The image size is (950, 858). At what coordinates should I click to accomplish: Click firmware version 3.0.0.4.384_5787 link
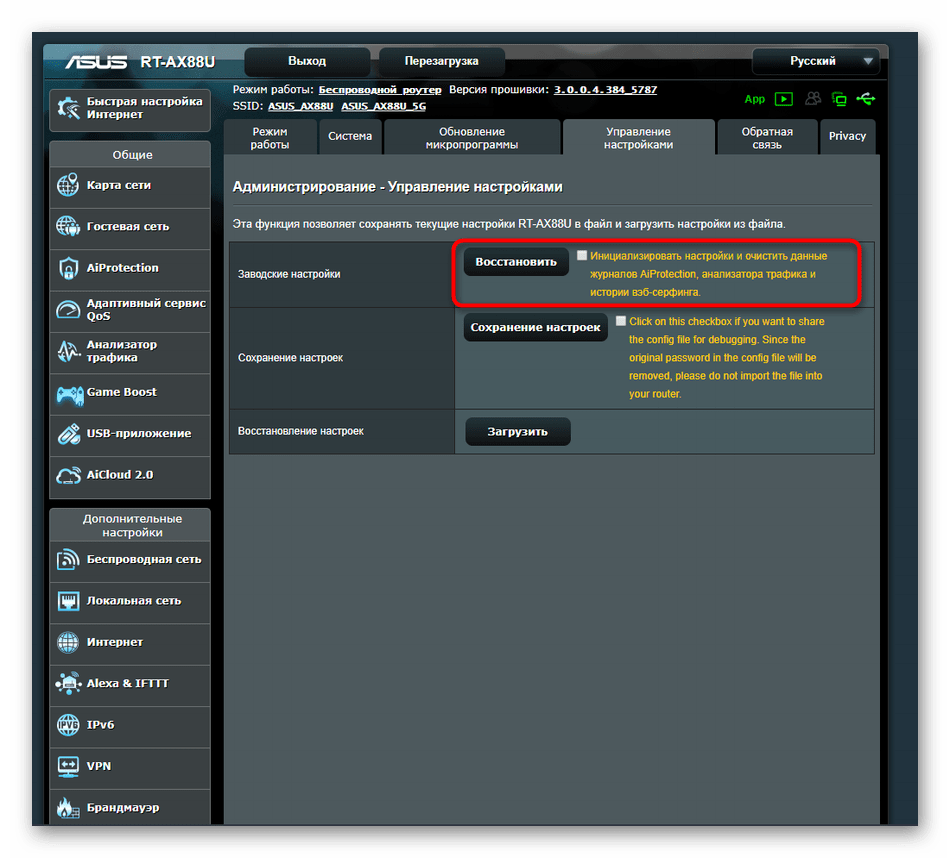pyautogui.click(x=605, y=90)
